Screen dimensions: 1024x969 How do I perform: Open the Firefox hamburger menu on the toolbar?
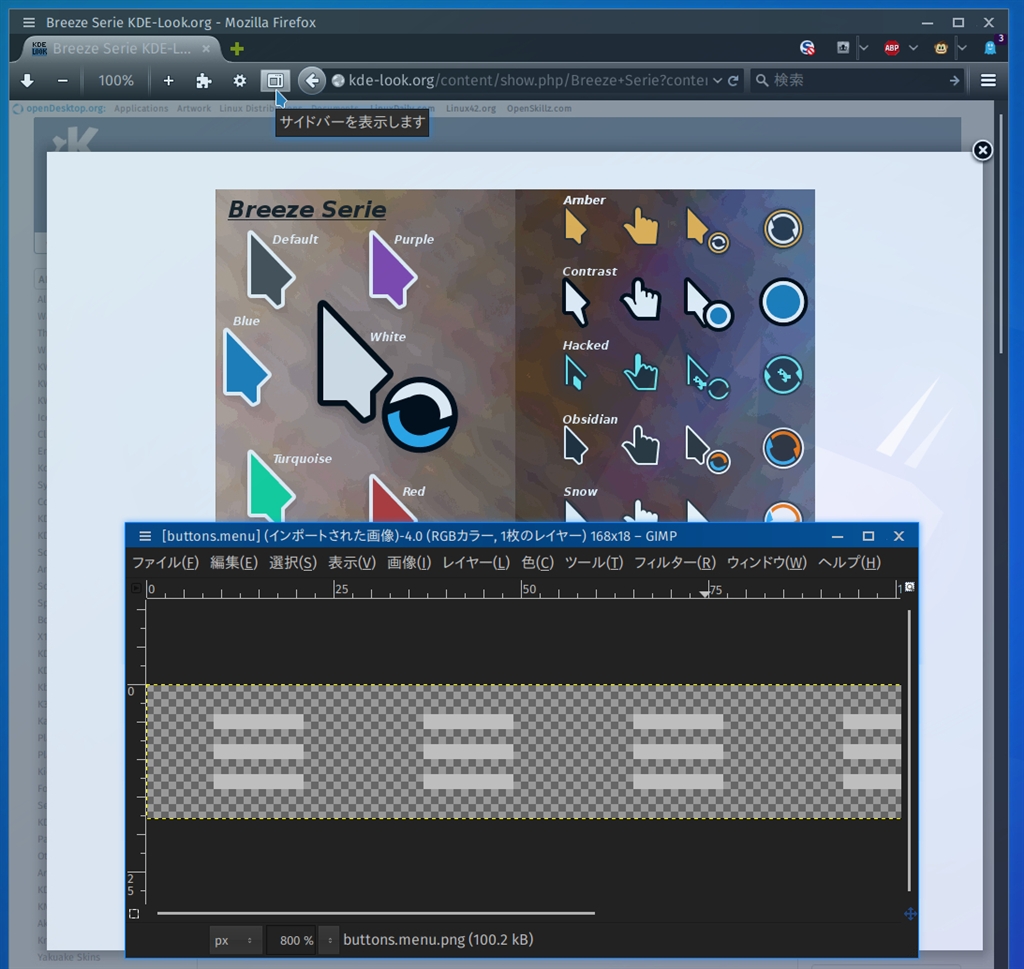click(988, 81)
